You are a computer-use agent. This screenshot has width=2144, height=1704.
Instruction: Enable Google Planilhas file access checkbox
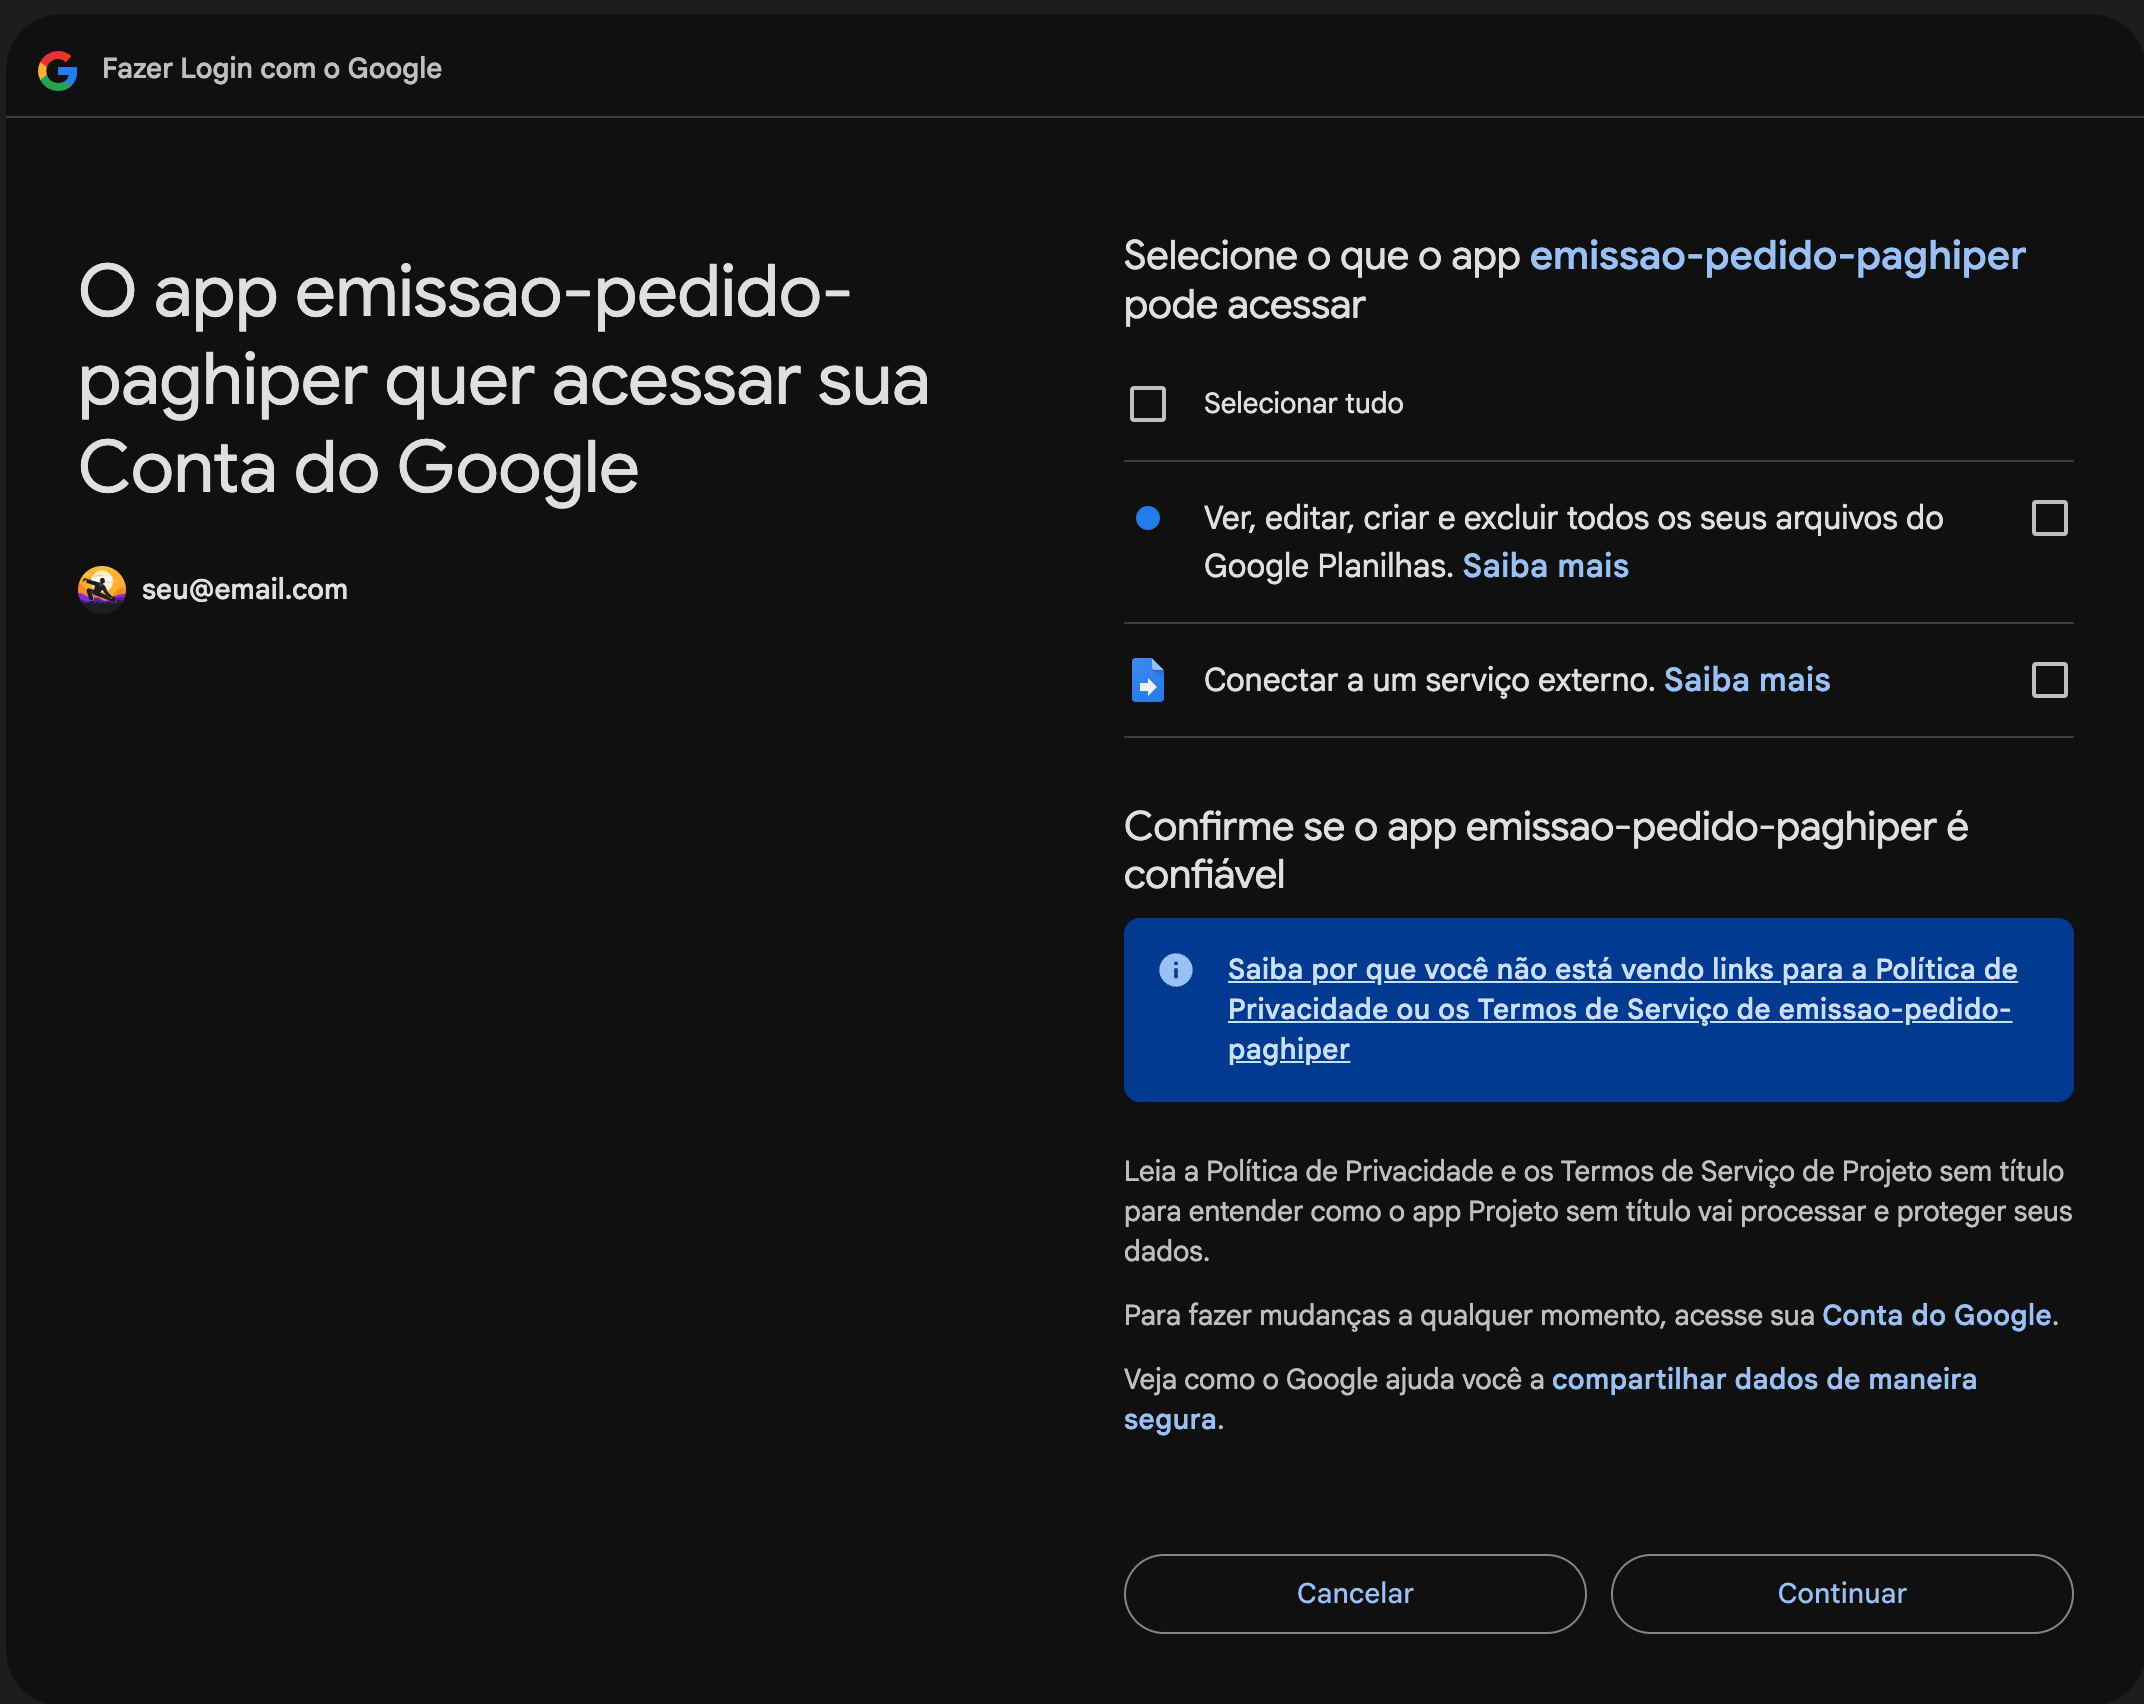click(2050, 518)
